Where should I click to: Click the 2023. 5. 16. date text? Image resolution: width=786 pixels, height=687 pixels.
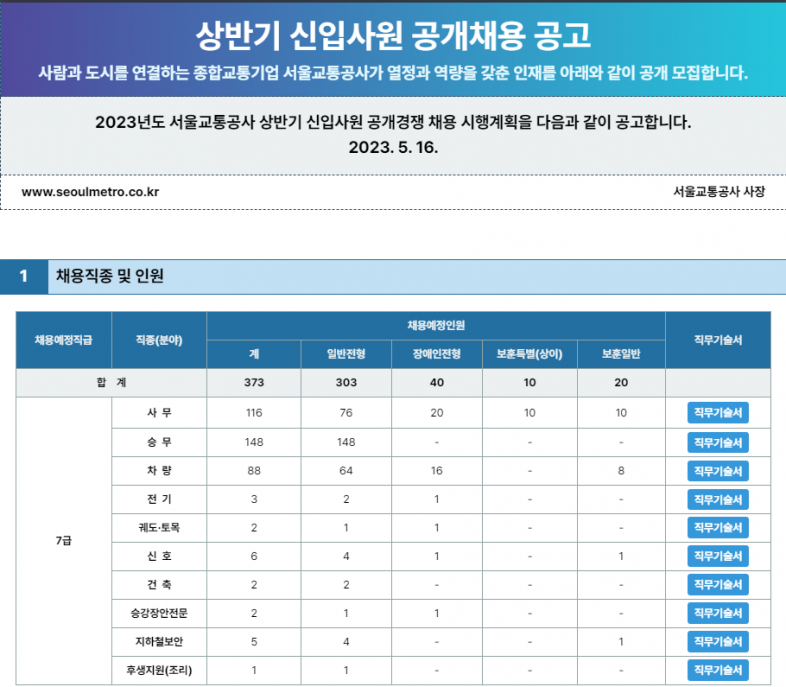click(x=394, y=147)
